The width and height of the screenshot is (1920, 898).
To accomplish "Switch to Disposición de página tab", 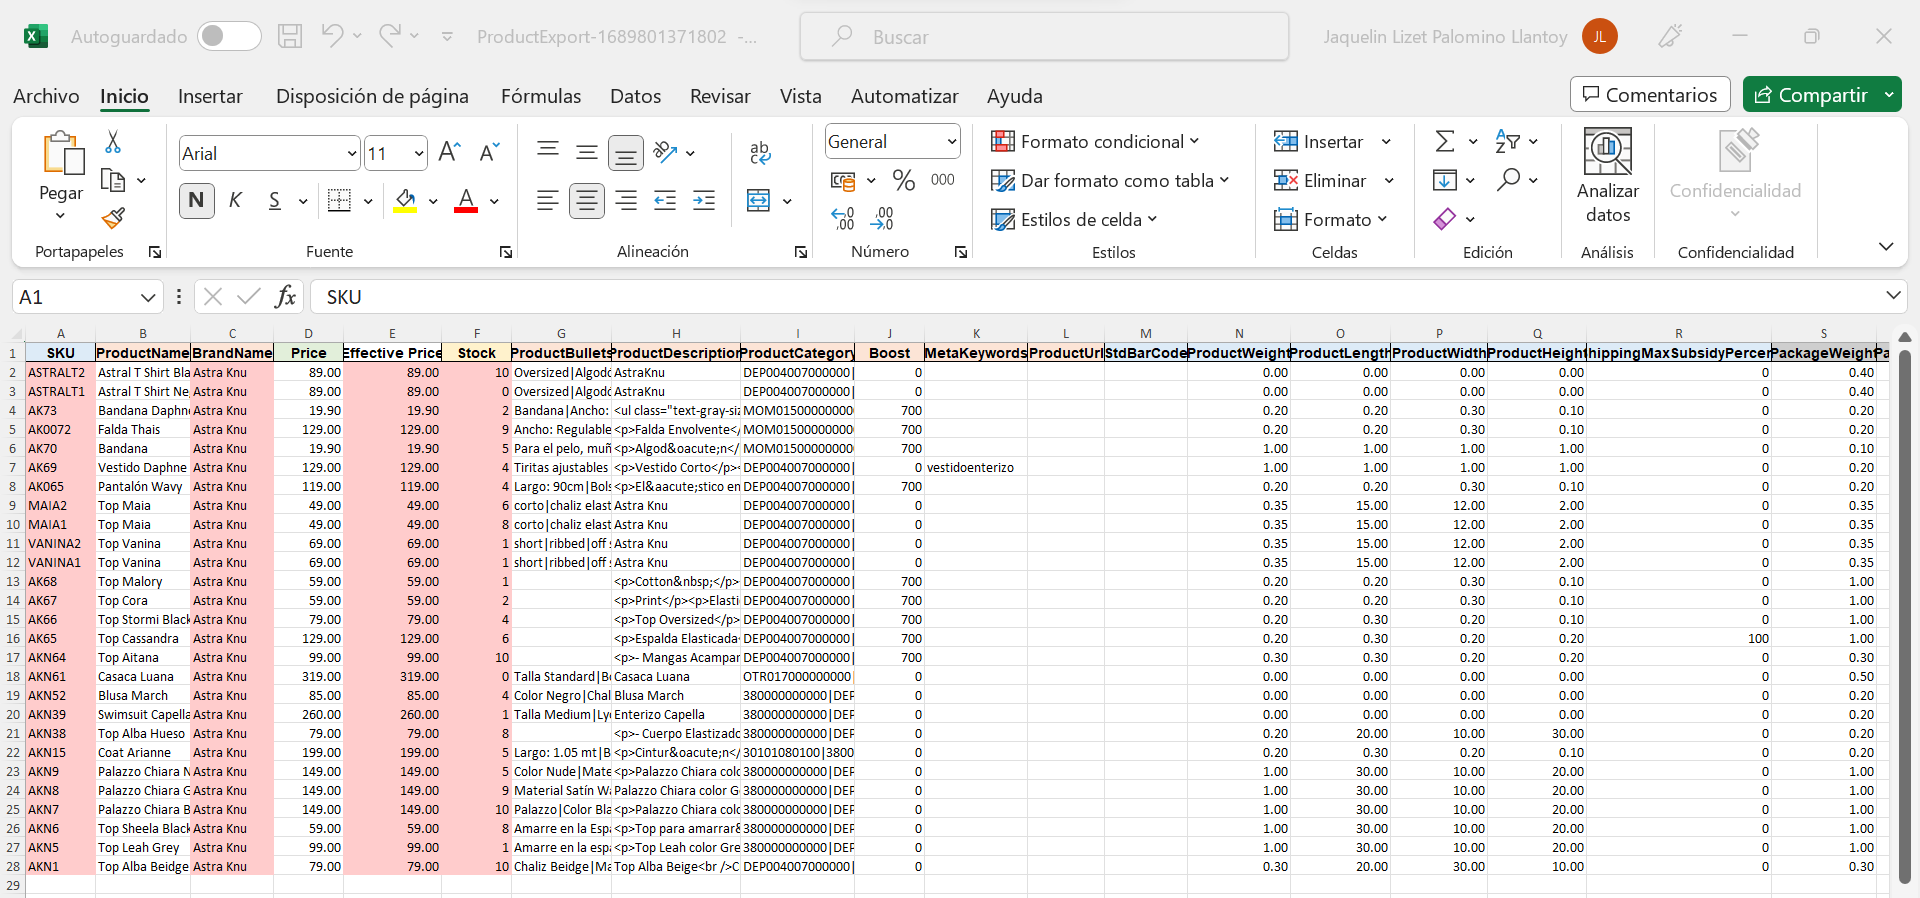I will 372,96.
